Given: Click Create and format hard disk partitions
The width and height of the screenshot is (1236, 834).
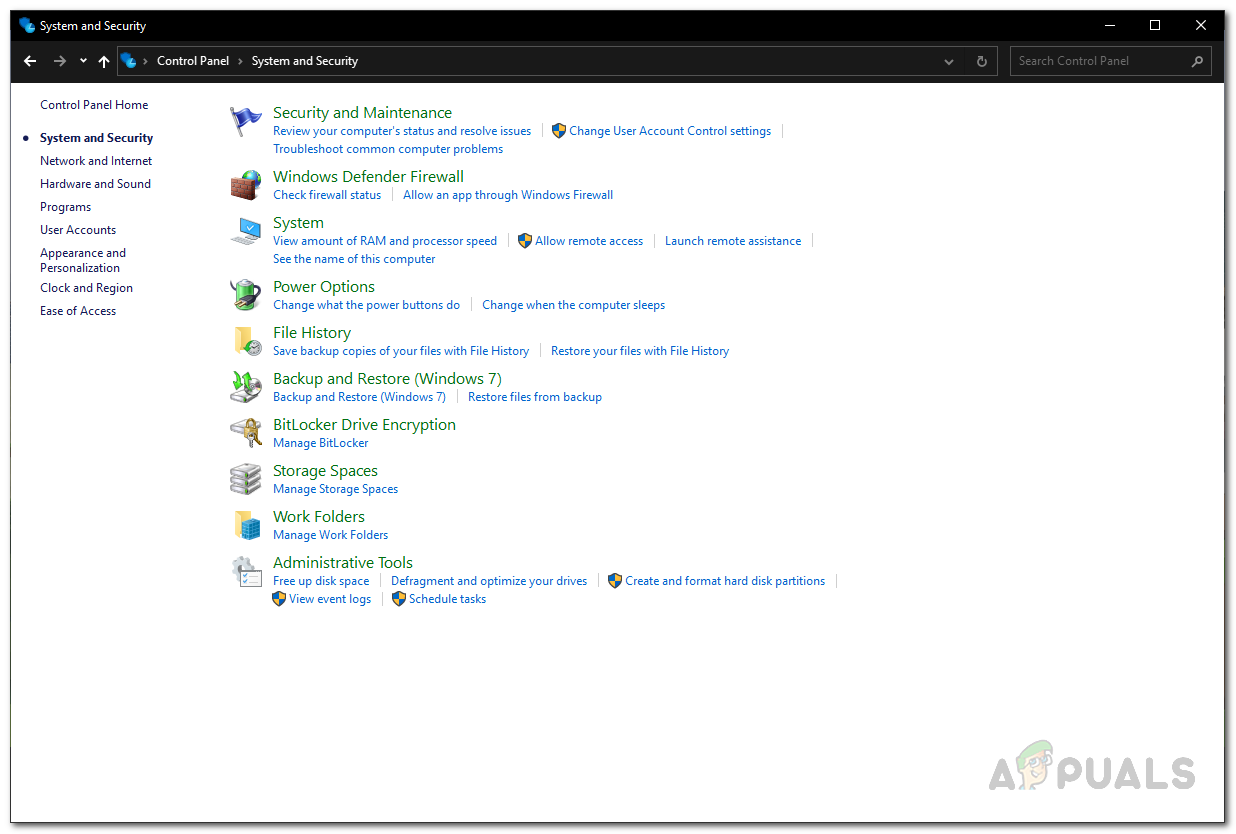Looking at the screenshot, I should 725,581.
